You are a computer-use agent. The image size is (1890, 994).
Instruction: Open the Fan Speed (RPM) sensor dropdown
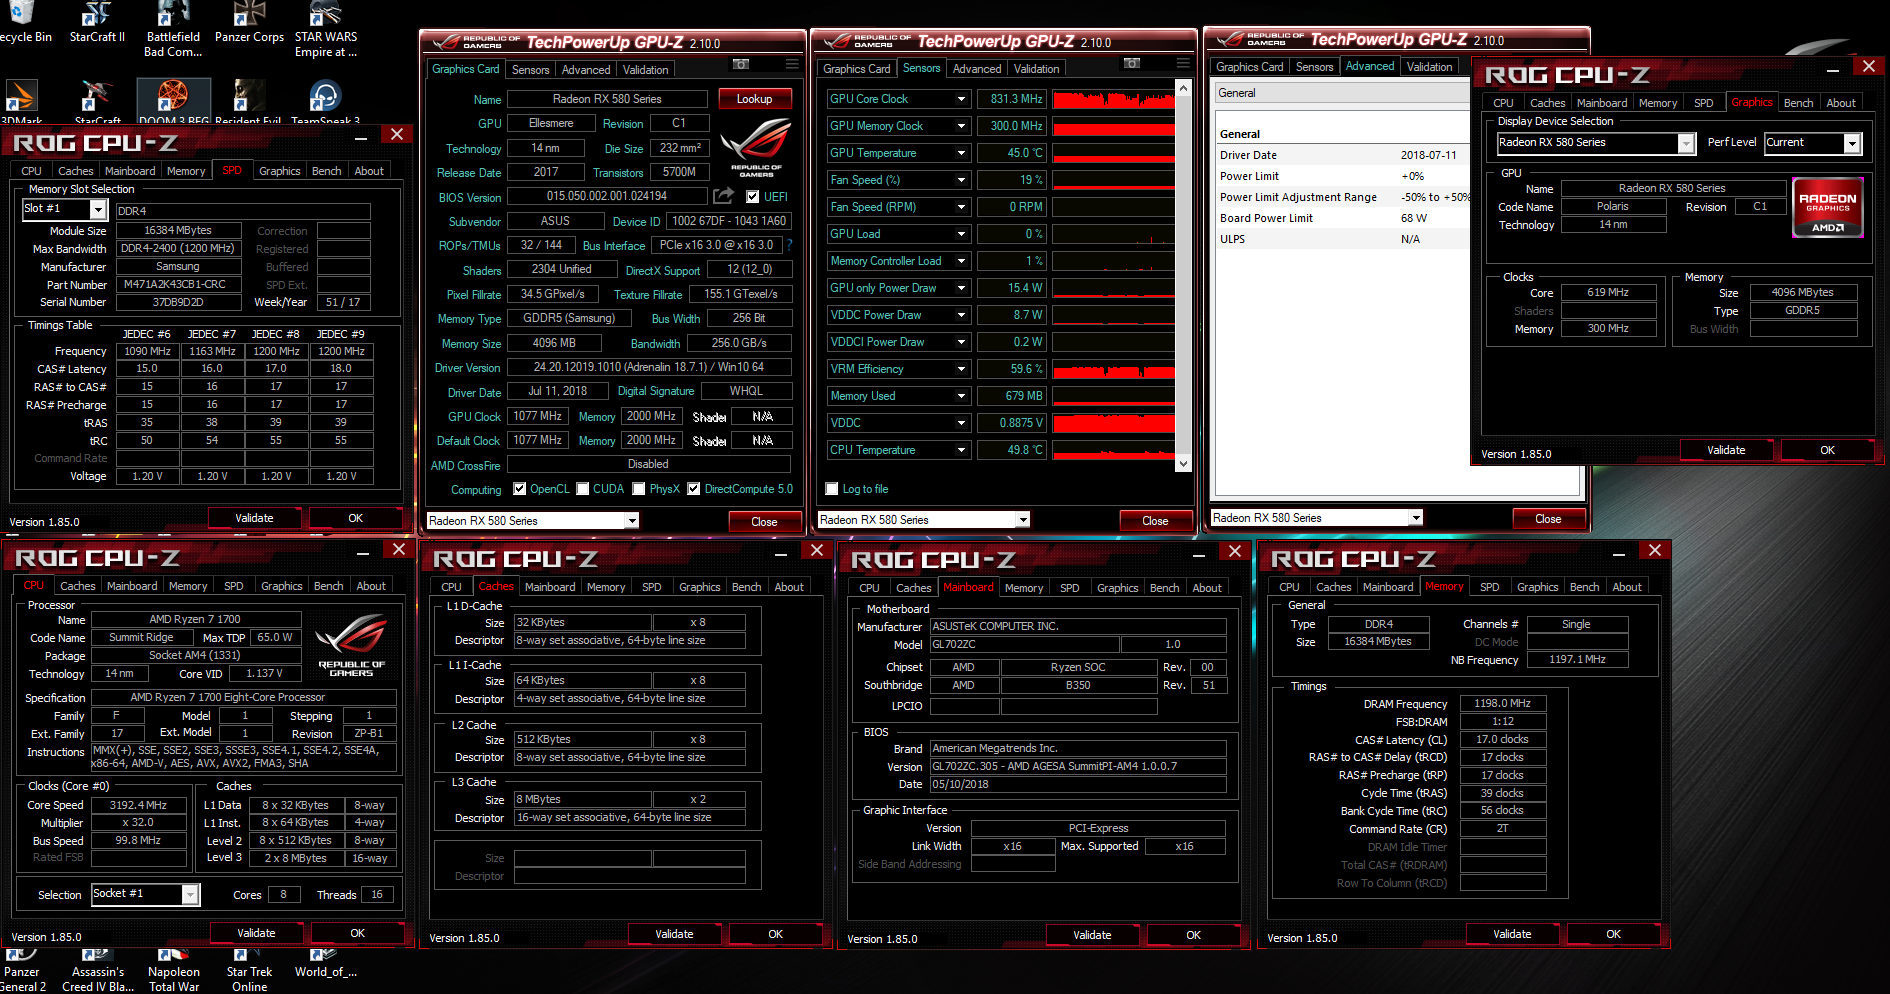961,207
